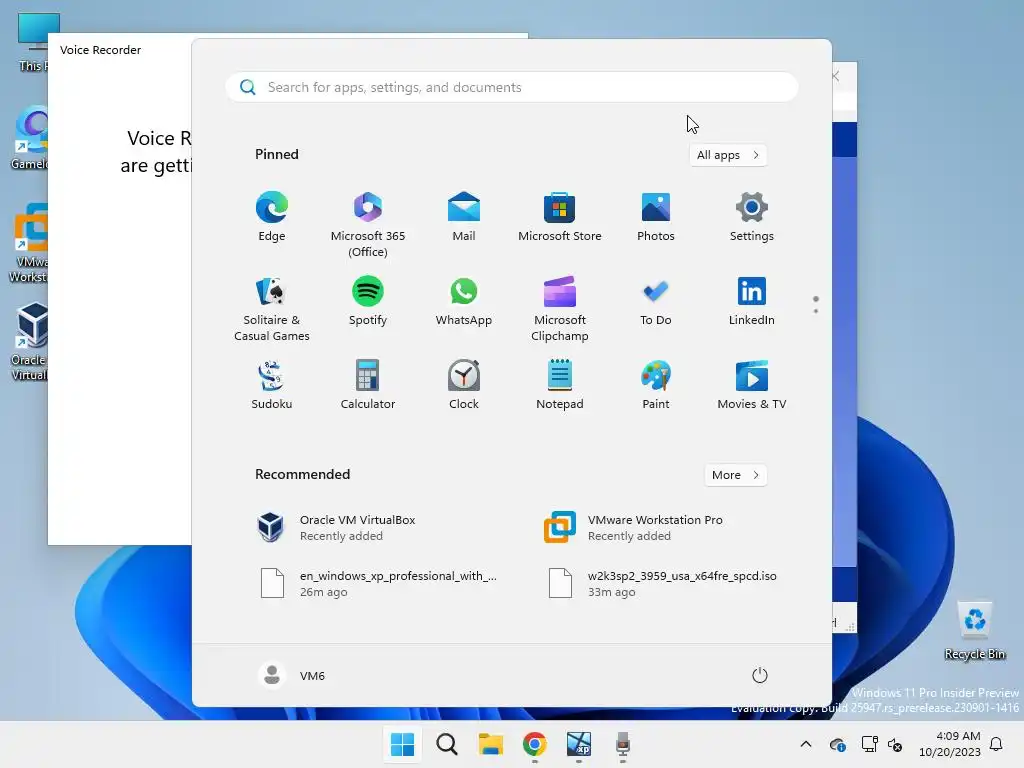Open w2k3sp2_3959_usa_x64fre_spcd.iso file

tap(660, 583)
